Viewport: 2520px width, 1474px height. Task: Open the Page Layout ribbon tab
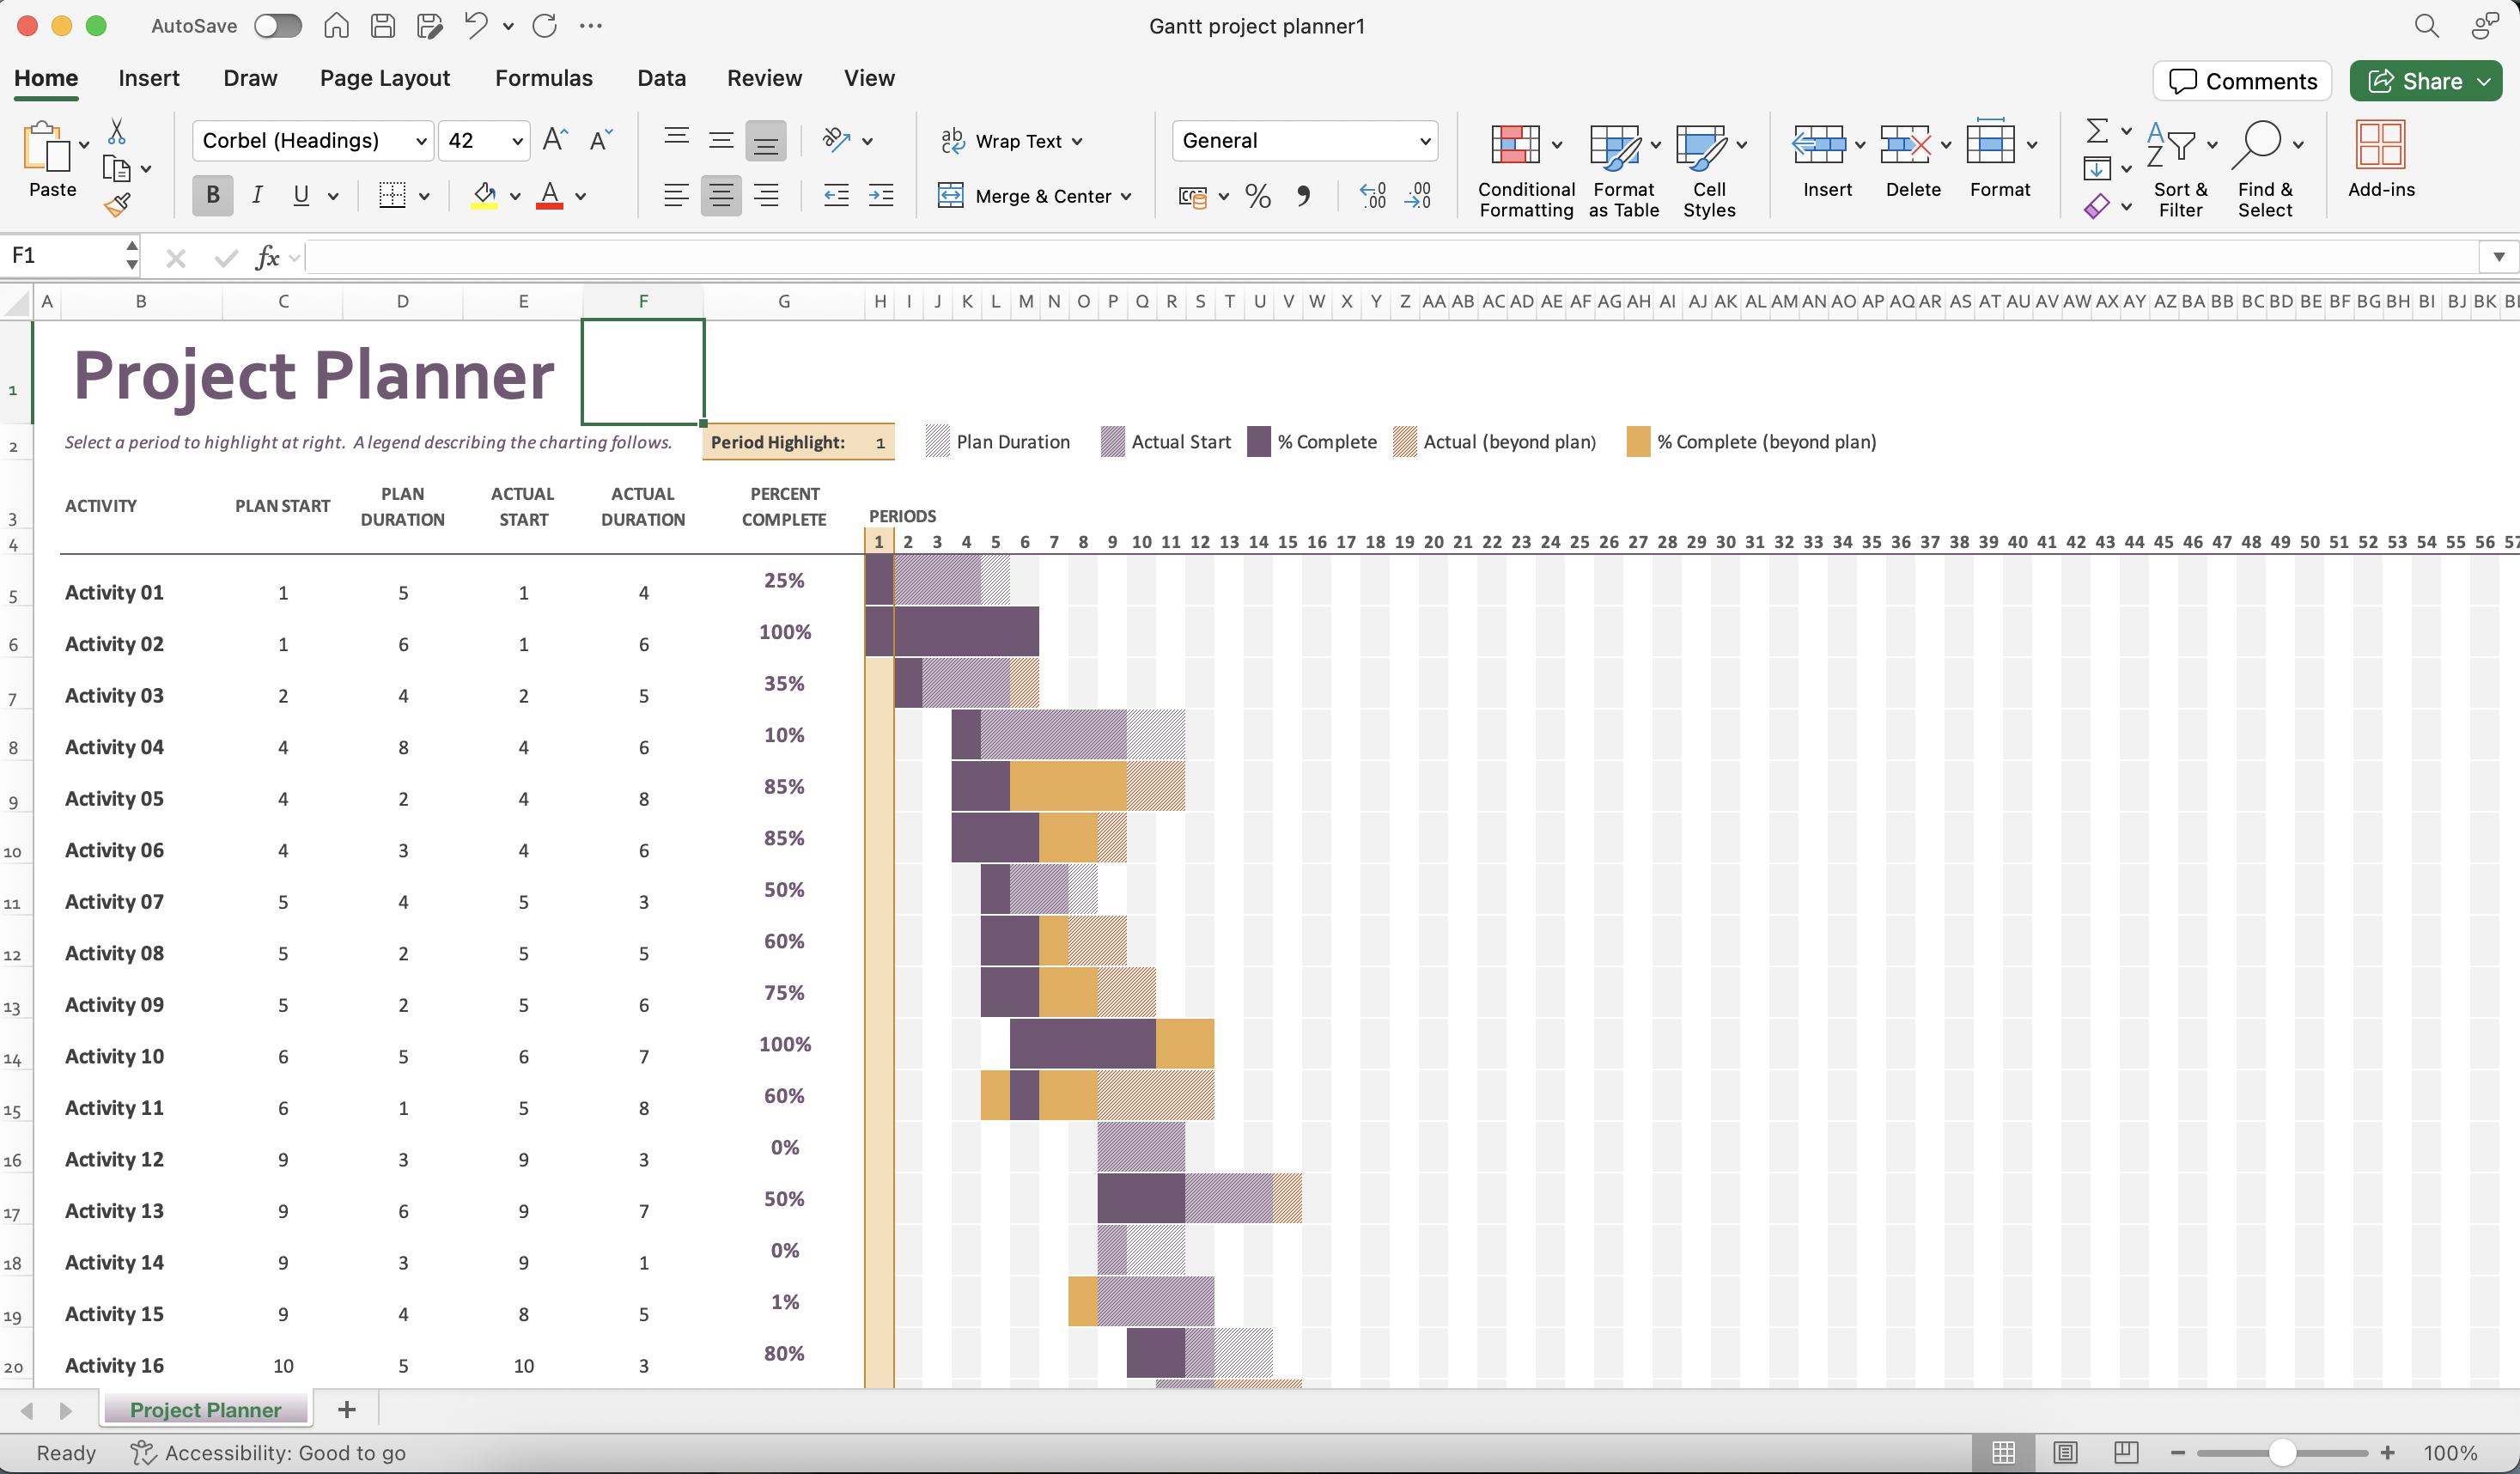(x=384, y=78)
